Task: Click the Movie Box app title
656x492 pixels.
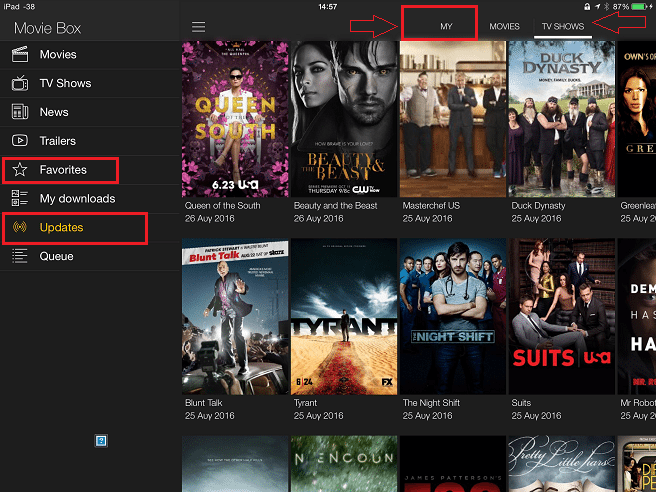Action: [x=47, y=28]
